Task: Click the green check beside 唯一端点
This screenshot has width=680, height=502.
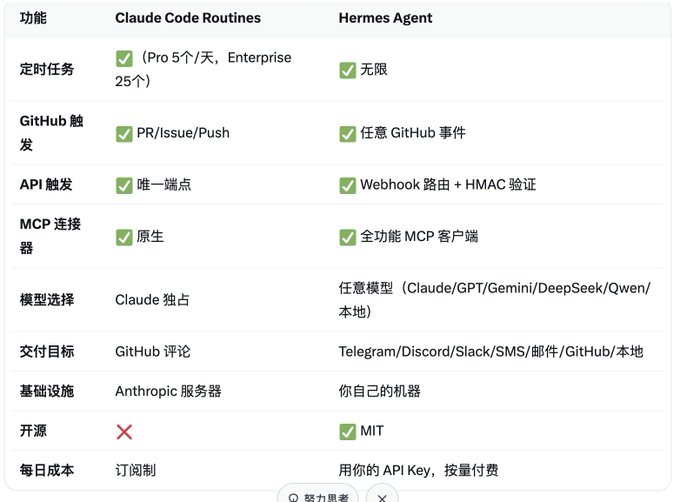Action: coord(124,186)
